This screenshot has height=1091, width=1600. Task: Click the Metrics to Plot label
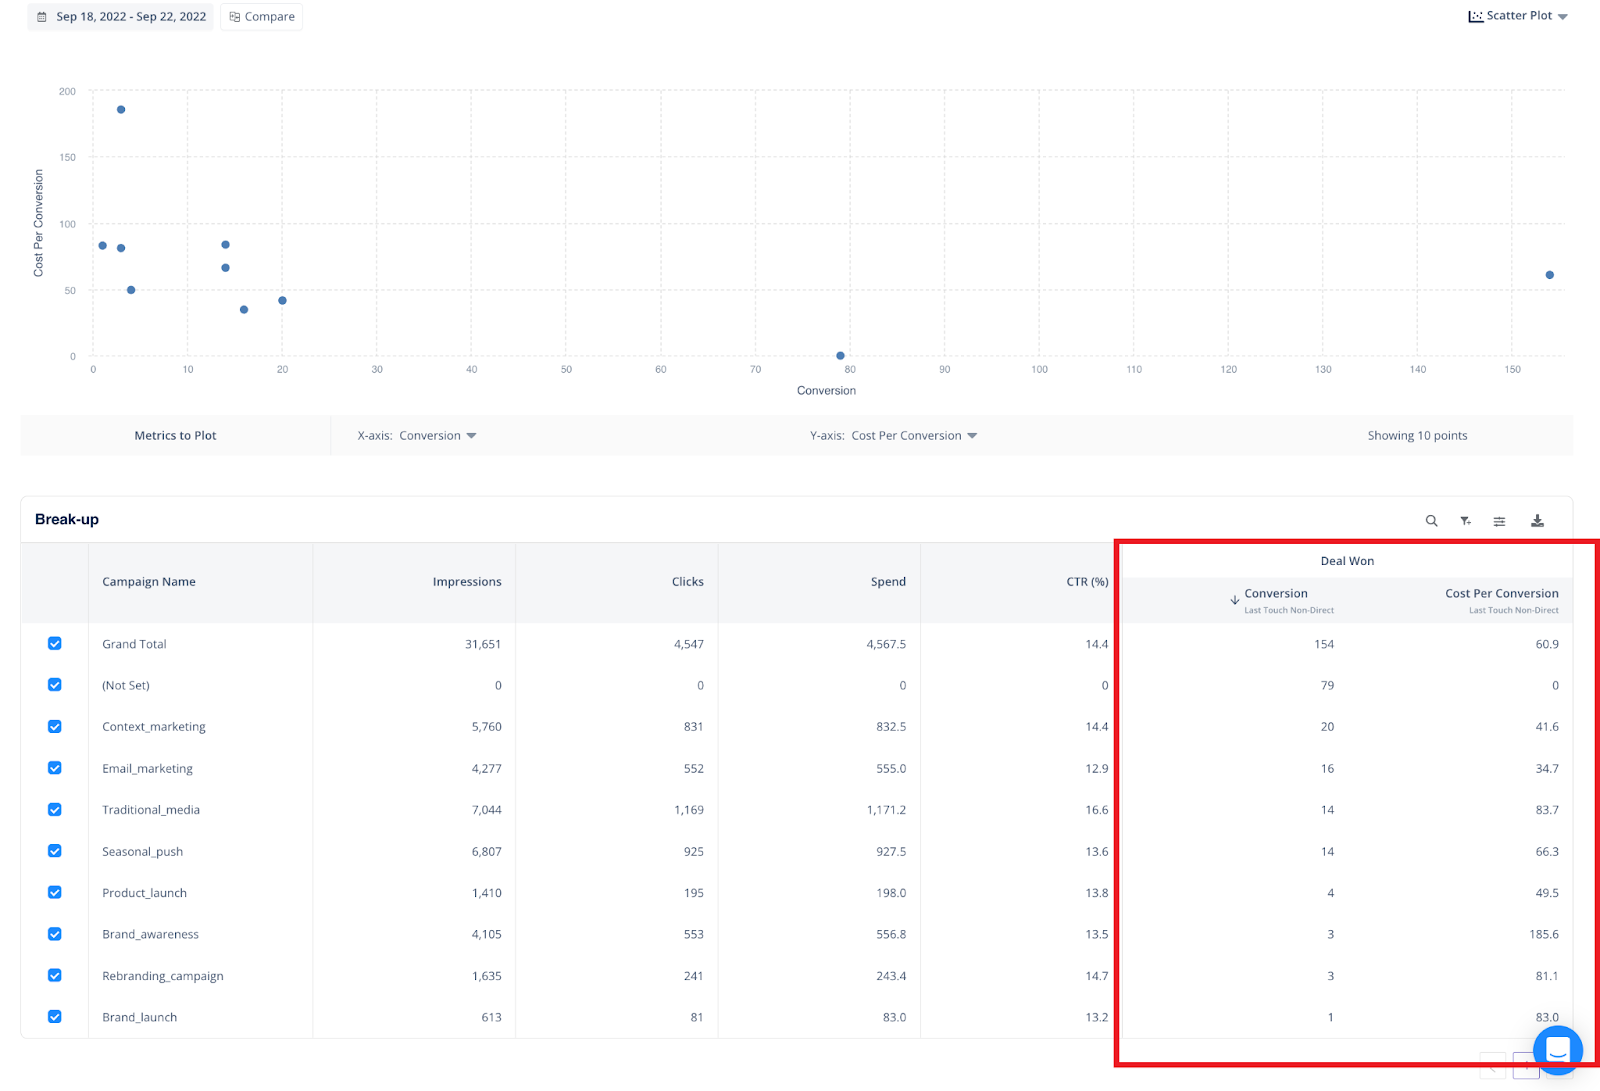click(x=175, y=436)
